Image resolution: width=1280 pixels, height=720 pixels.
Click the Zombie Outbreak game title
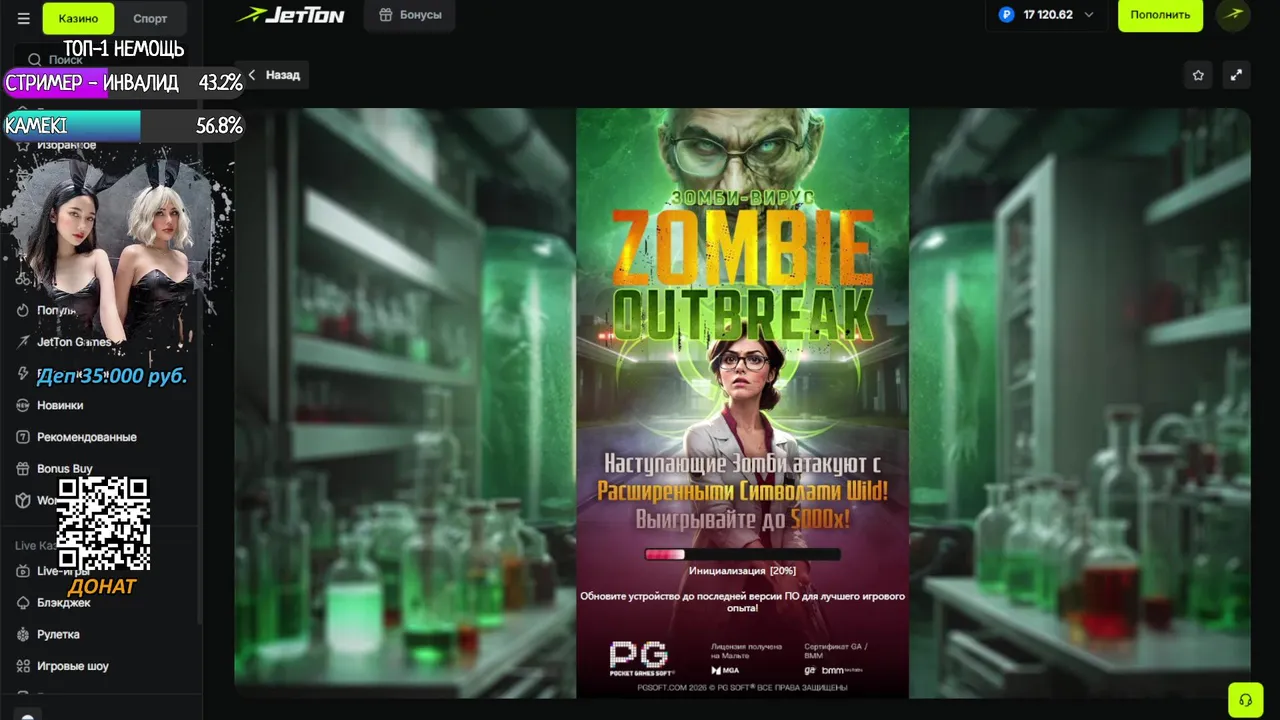(742, 272)
